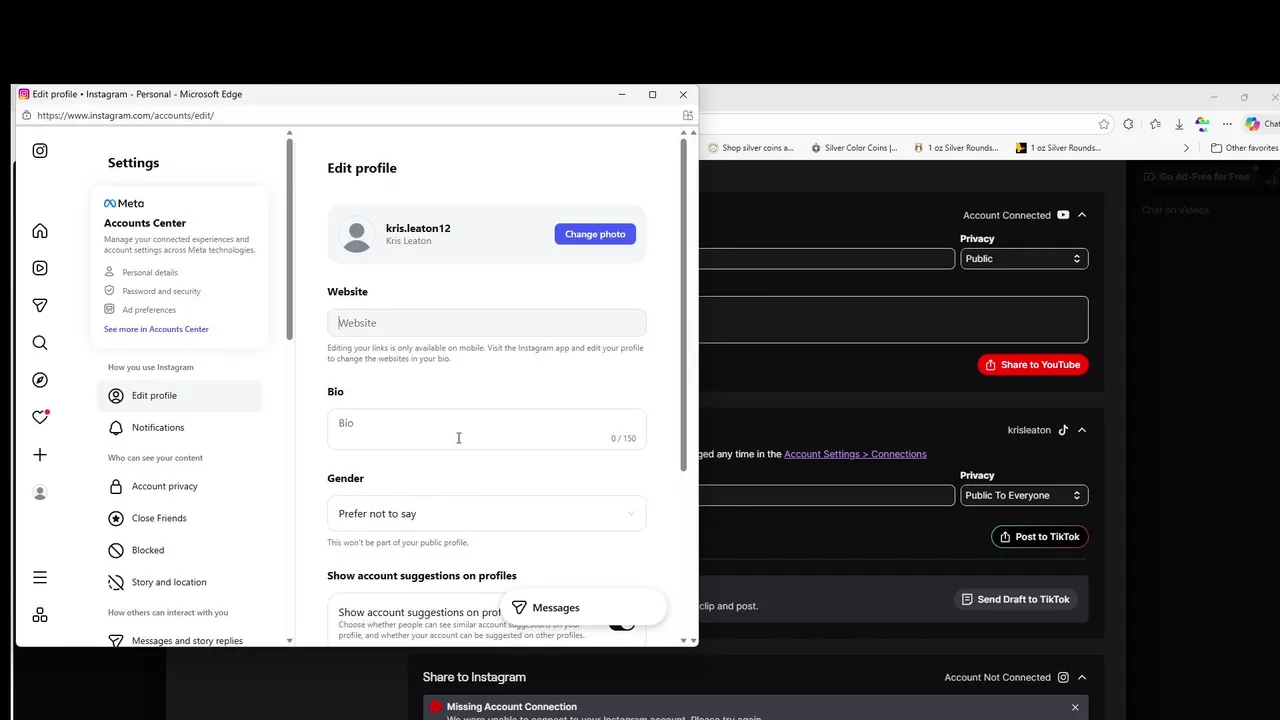Toggle Show account suggestions on profiles switch
Viewport: 1280px width, 720px height.
coord(622,624)
